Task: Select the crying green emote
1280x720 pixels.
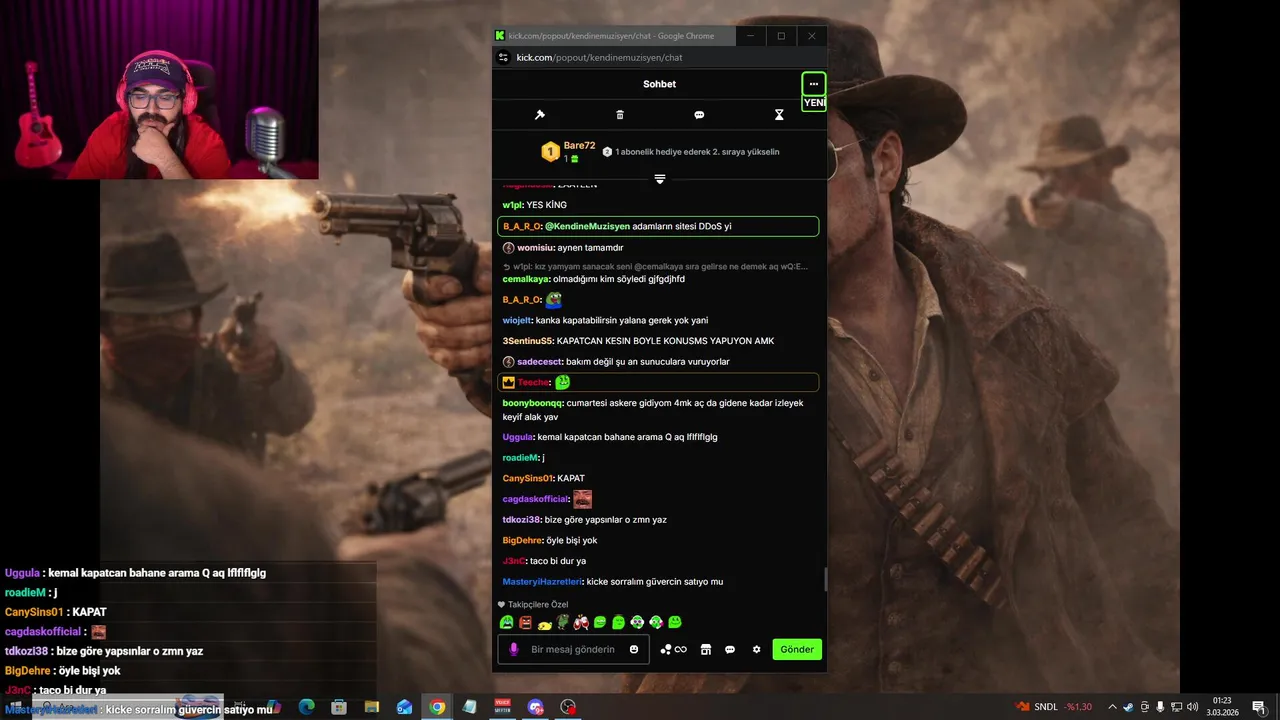Action: coord(506,622)
